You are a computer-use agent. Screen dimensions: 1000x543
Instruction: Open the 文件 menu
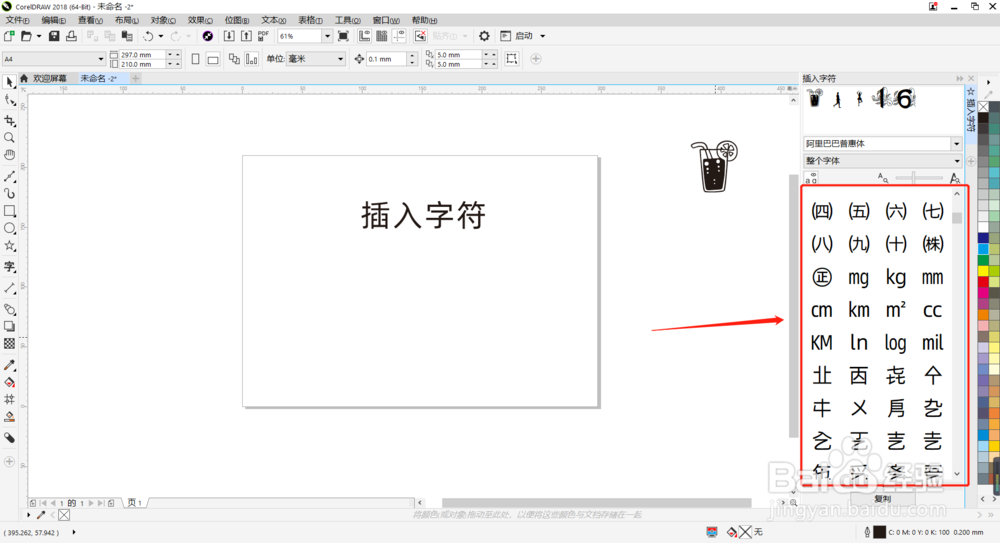(x=17, y=20)
